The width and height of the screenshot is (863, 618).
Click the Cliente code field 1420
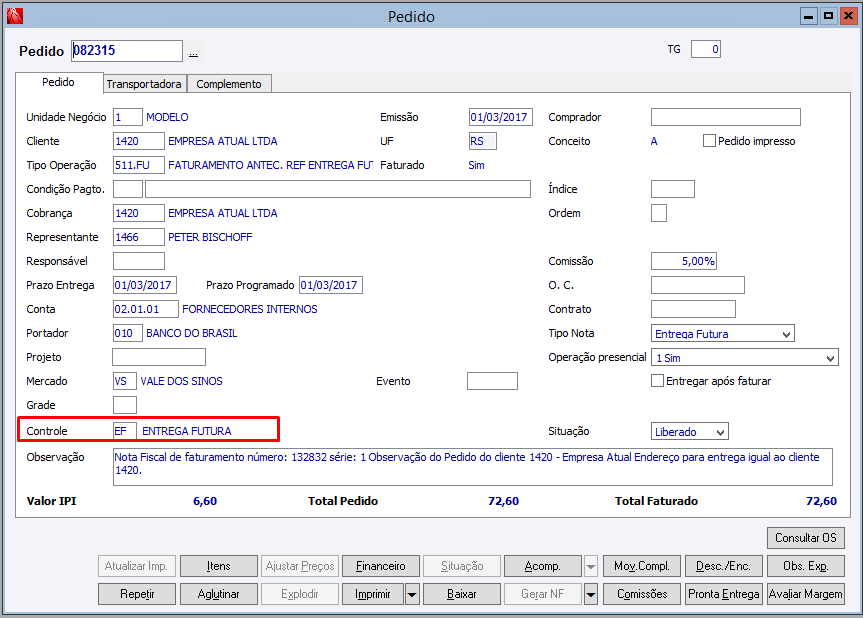click(x=139, y=141)
